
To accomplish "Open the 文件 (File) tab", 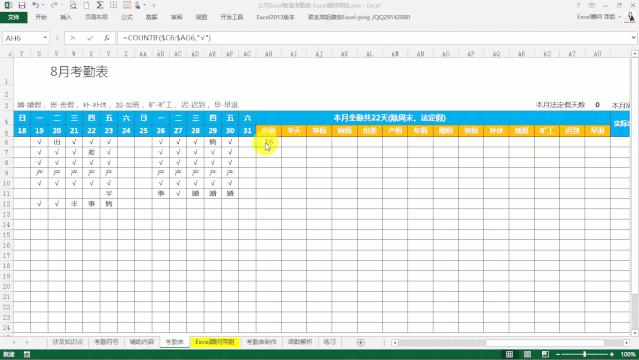I will tap(13, 17).
